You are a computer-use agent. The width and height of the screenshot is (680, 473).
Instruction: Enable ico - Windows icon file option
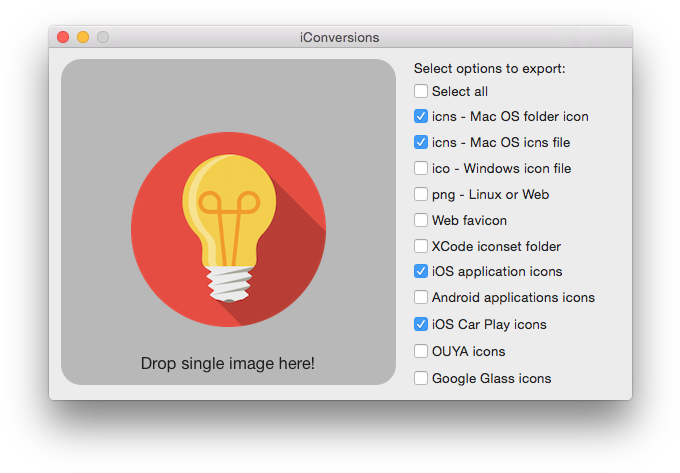coord(421,168)
